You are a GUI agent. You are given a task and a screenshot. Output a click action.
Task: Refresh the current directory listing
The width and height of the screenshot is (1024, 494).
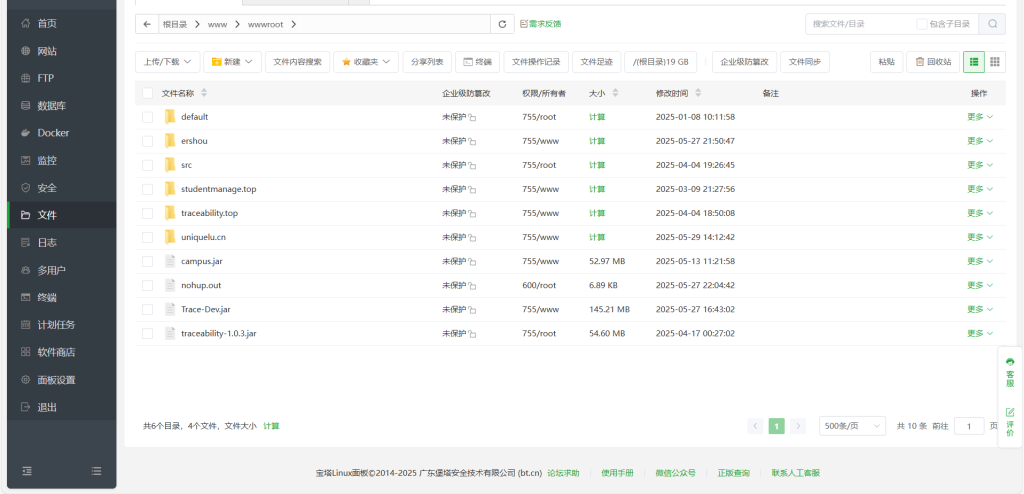point(504,24)
